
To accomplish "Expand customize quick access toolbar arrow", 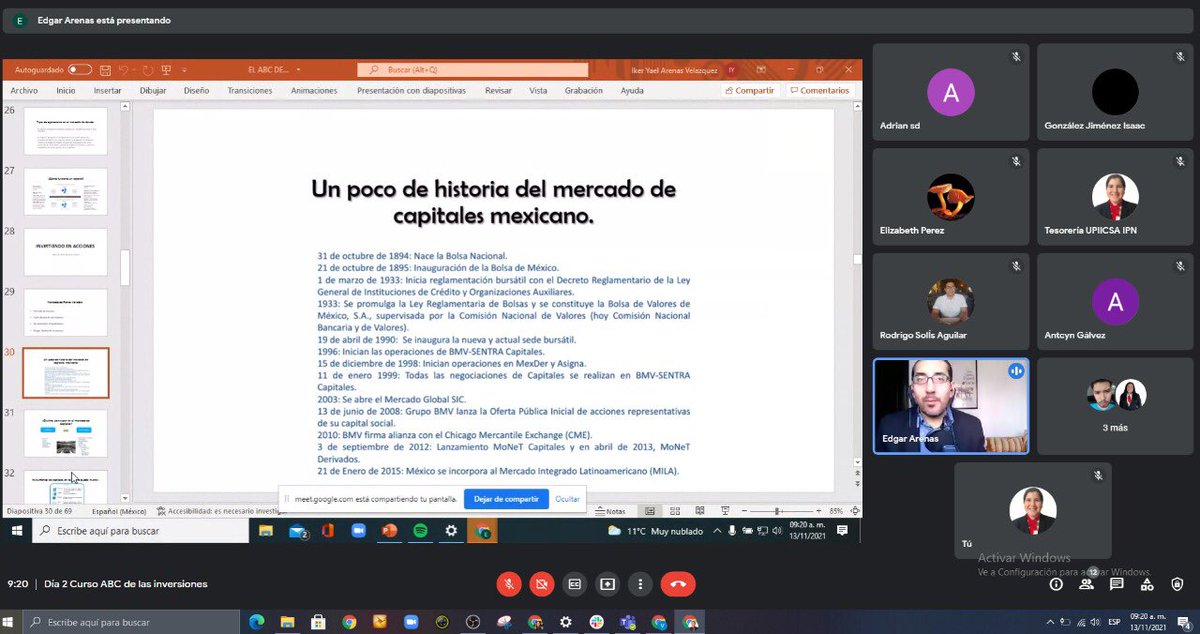I will coord(184,70).
